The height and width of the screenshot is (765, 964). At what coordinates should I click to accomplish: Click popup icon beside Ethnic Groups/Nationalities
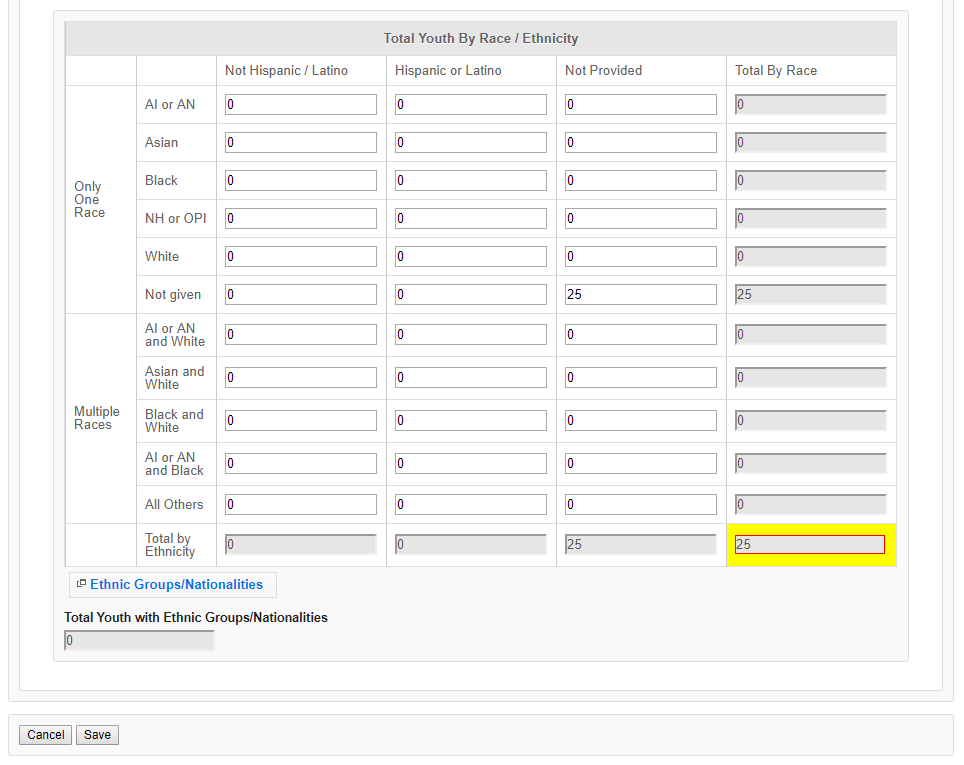(81, 584)
